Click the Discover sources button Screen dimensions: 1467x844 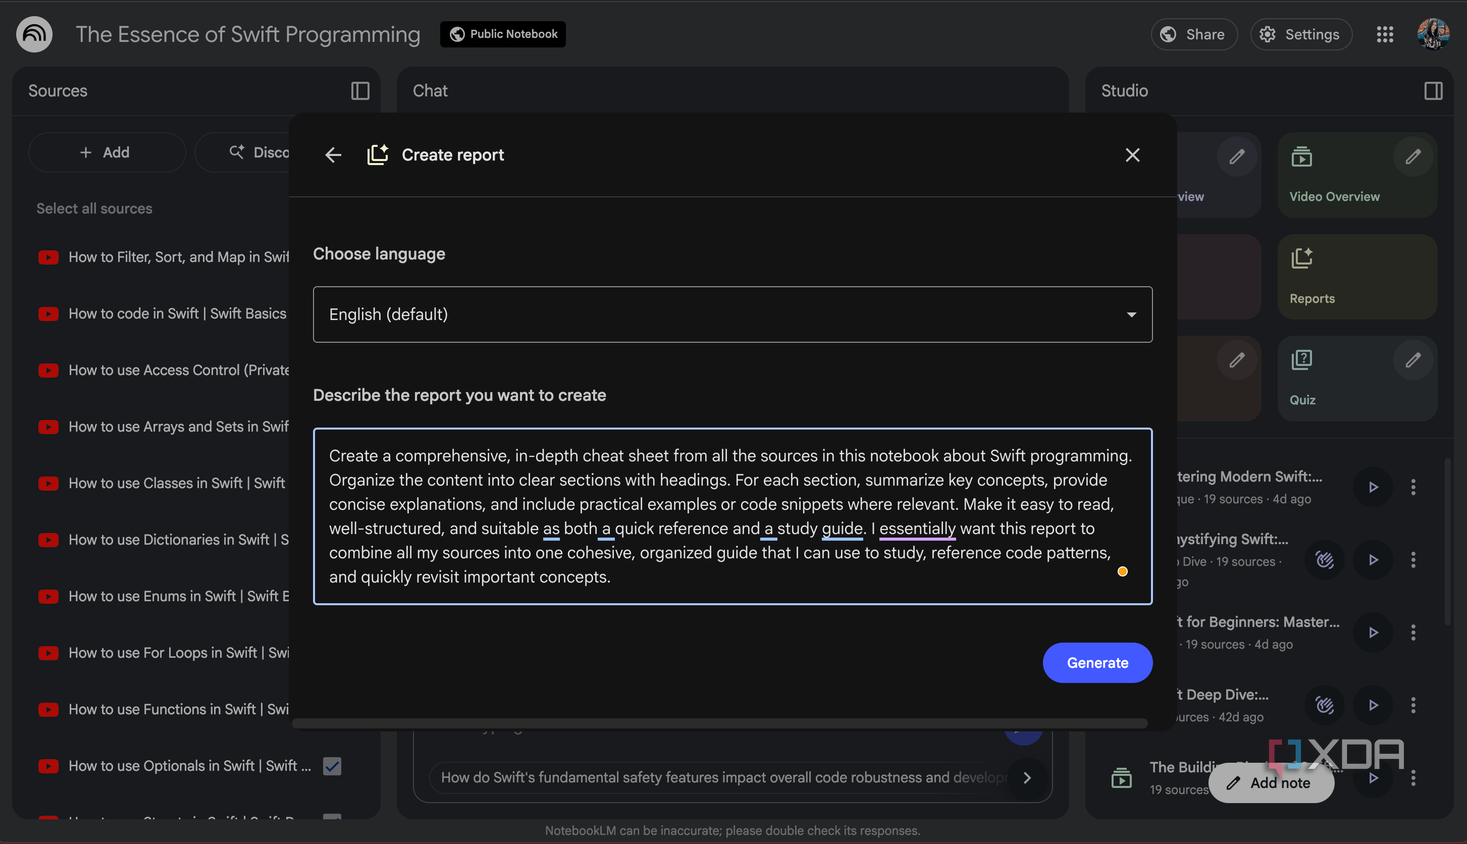click(x=244, y=152)
